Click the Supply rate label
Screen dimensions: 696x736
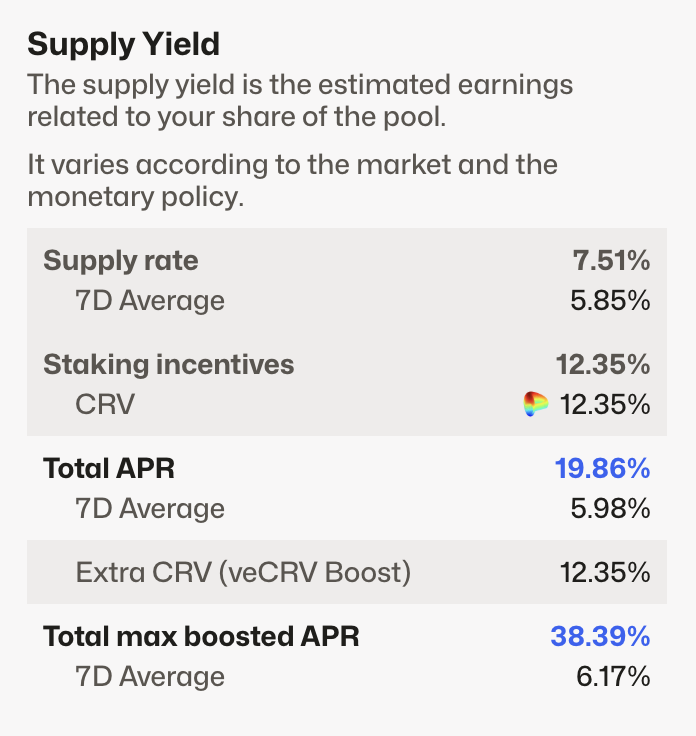121,261
